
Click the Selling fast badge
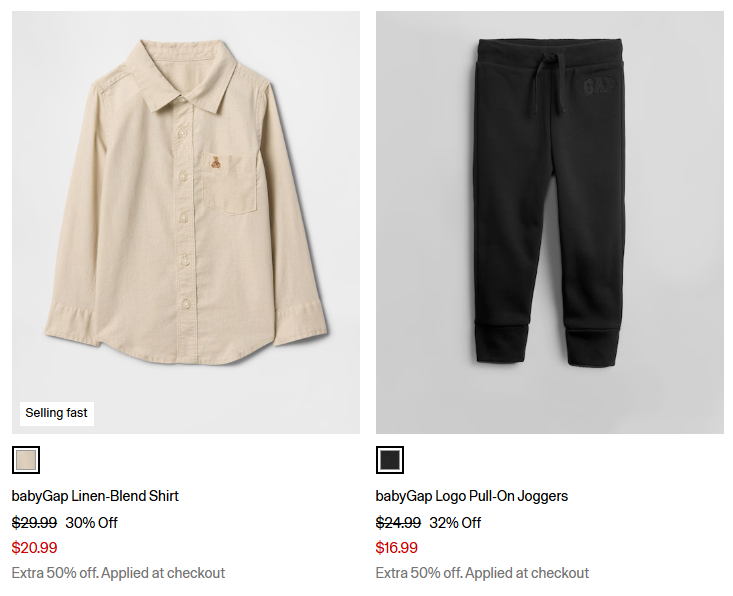57,413
